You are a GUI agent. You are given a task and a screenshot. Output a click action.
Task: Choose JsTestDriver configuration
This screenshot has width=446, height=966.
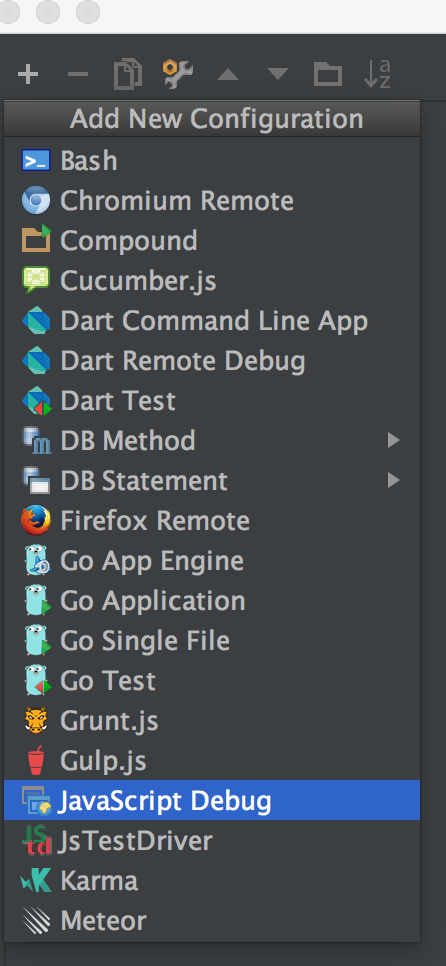212,840
